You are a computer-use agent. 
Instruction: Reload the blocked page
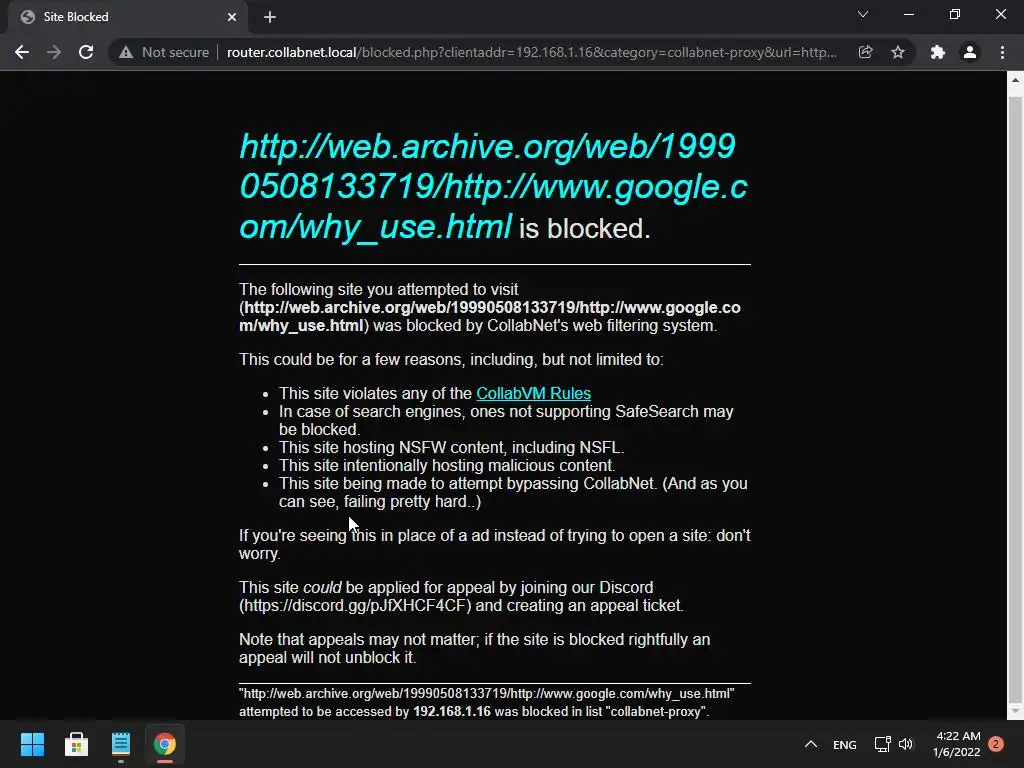[86, 52]
